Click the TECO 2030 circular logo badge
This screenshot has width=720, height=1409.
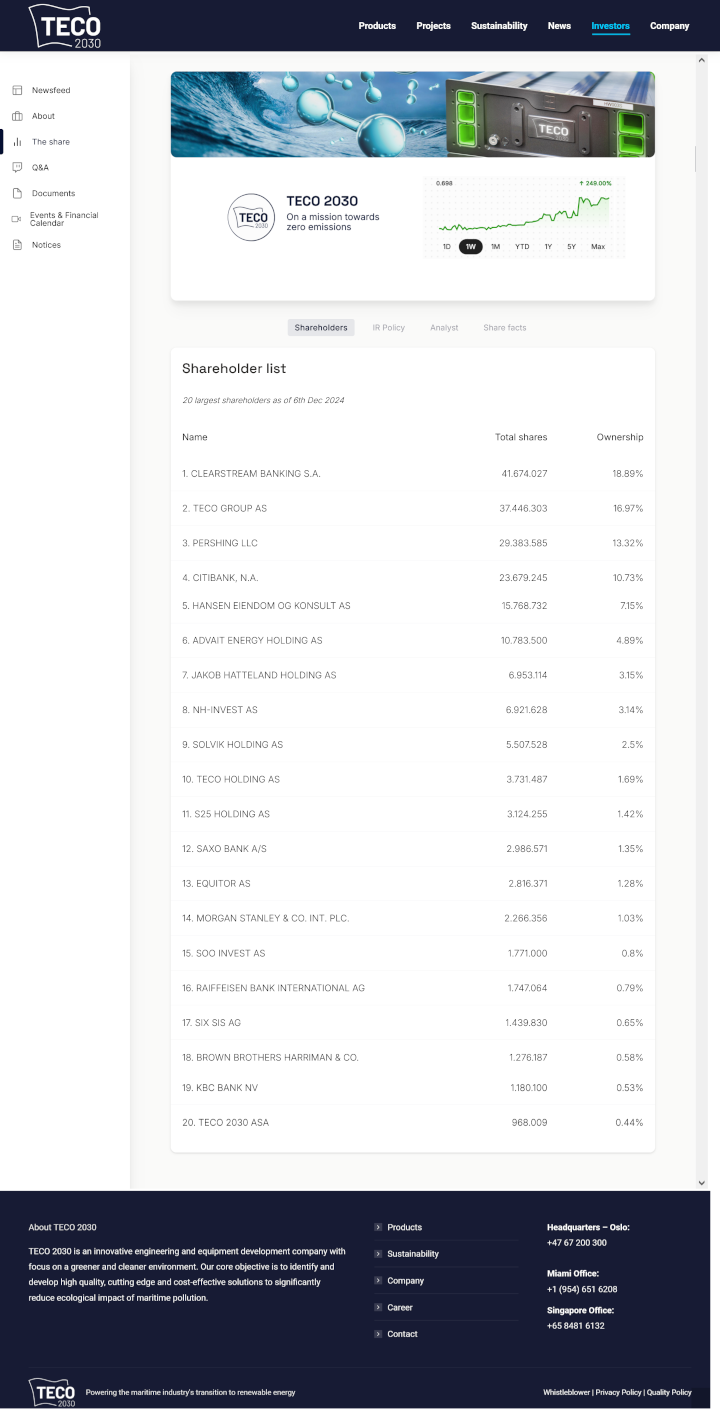click(x=251, y=217)
